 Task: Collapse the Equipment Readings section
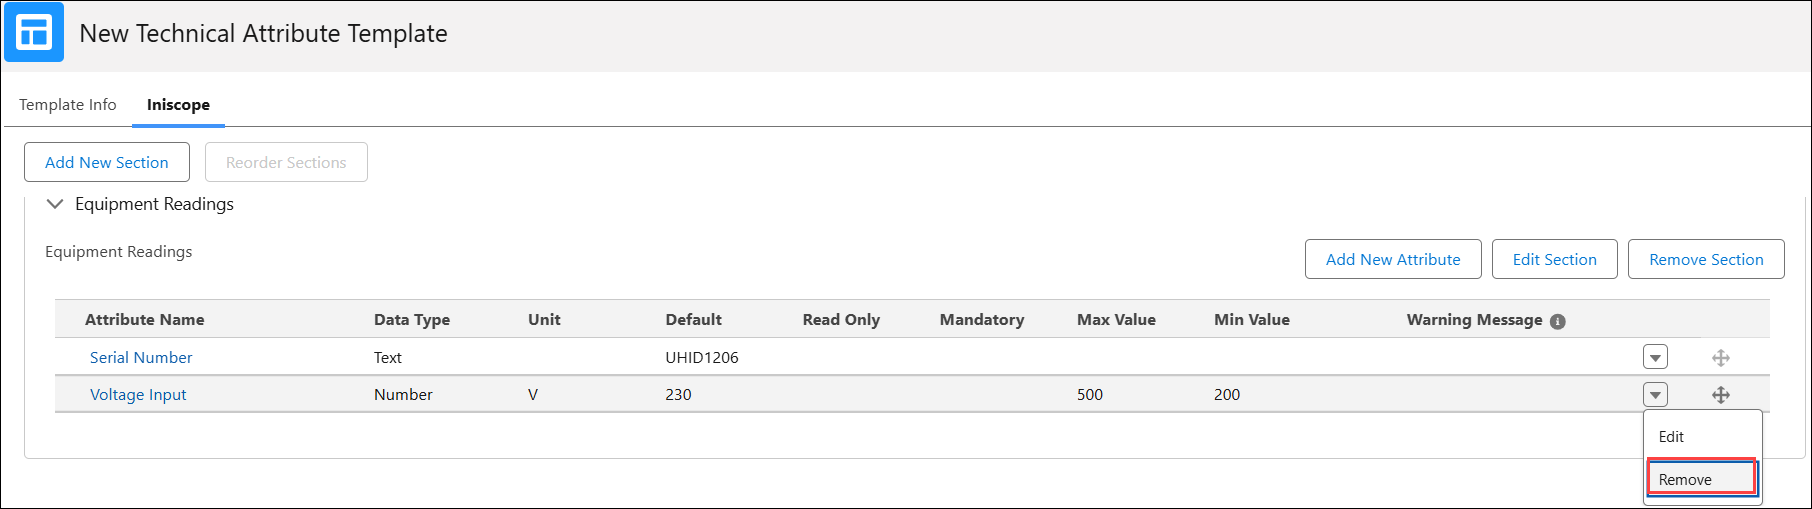tap(55, 204)
